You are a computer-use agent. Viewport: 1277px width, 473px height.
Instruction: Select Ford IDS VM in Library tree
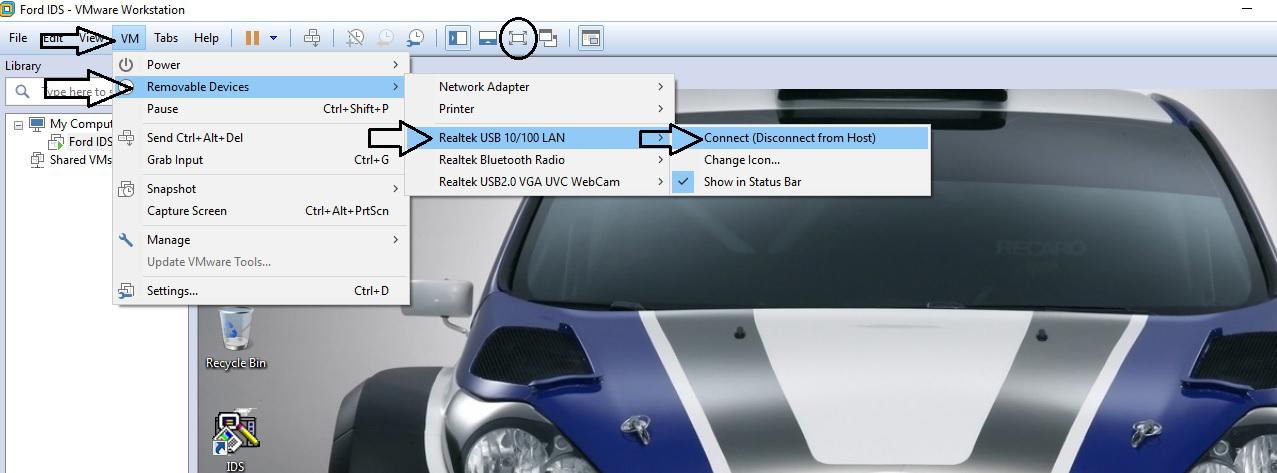coord(90,142)
